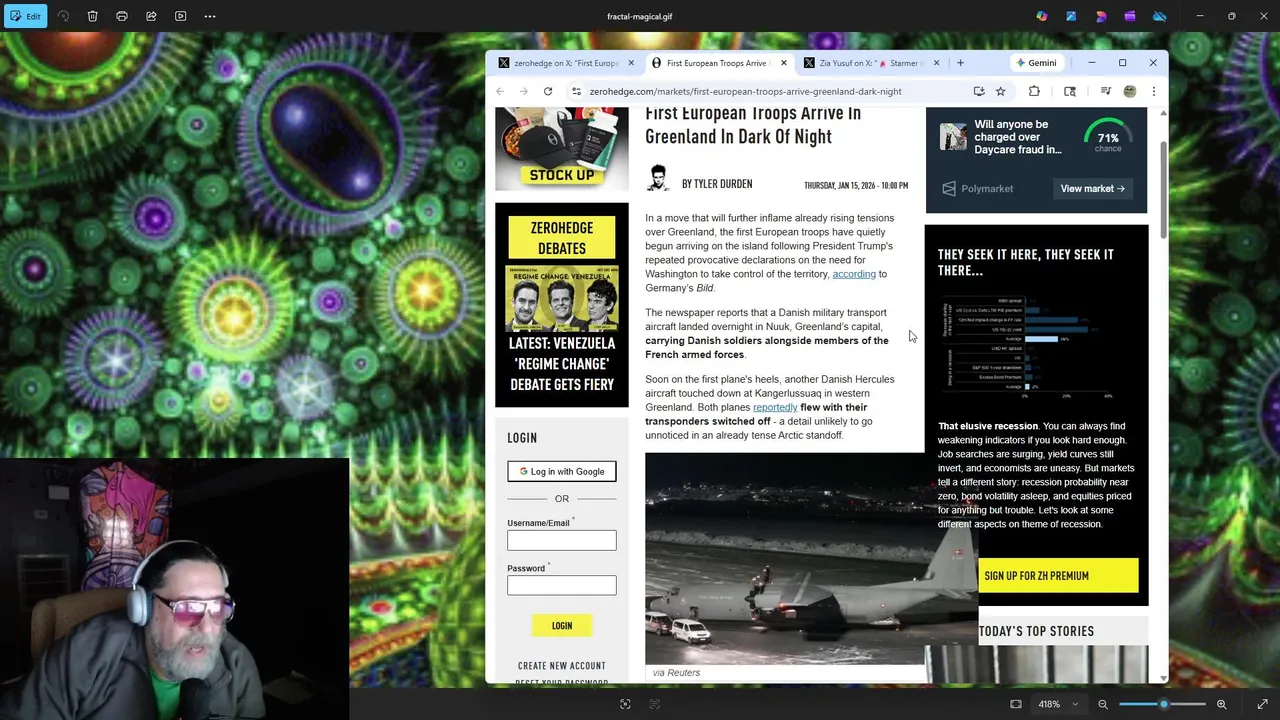This screenshot has width=1280, height=720.
Task: Click the print icon in Photos toolbar
Action: [122, 16]
